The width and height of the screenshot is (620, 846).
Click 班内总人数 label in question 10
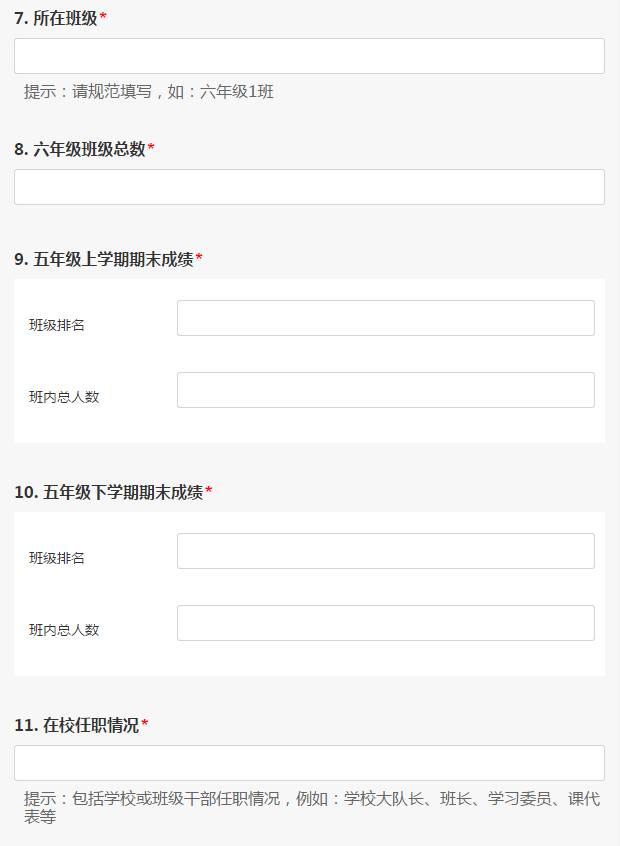point(64,630)
